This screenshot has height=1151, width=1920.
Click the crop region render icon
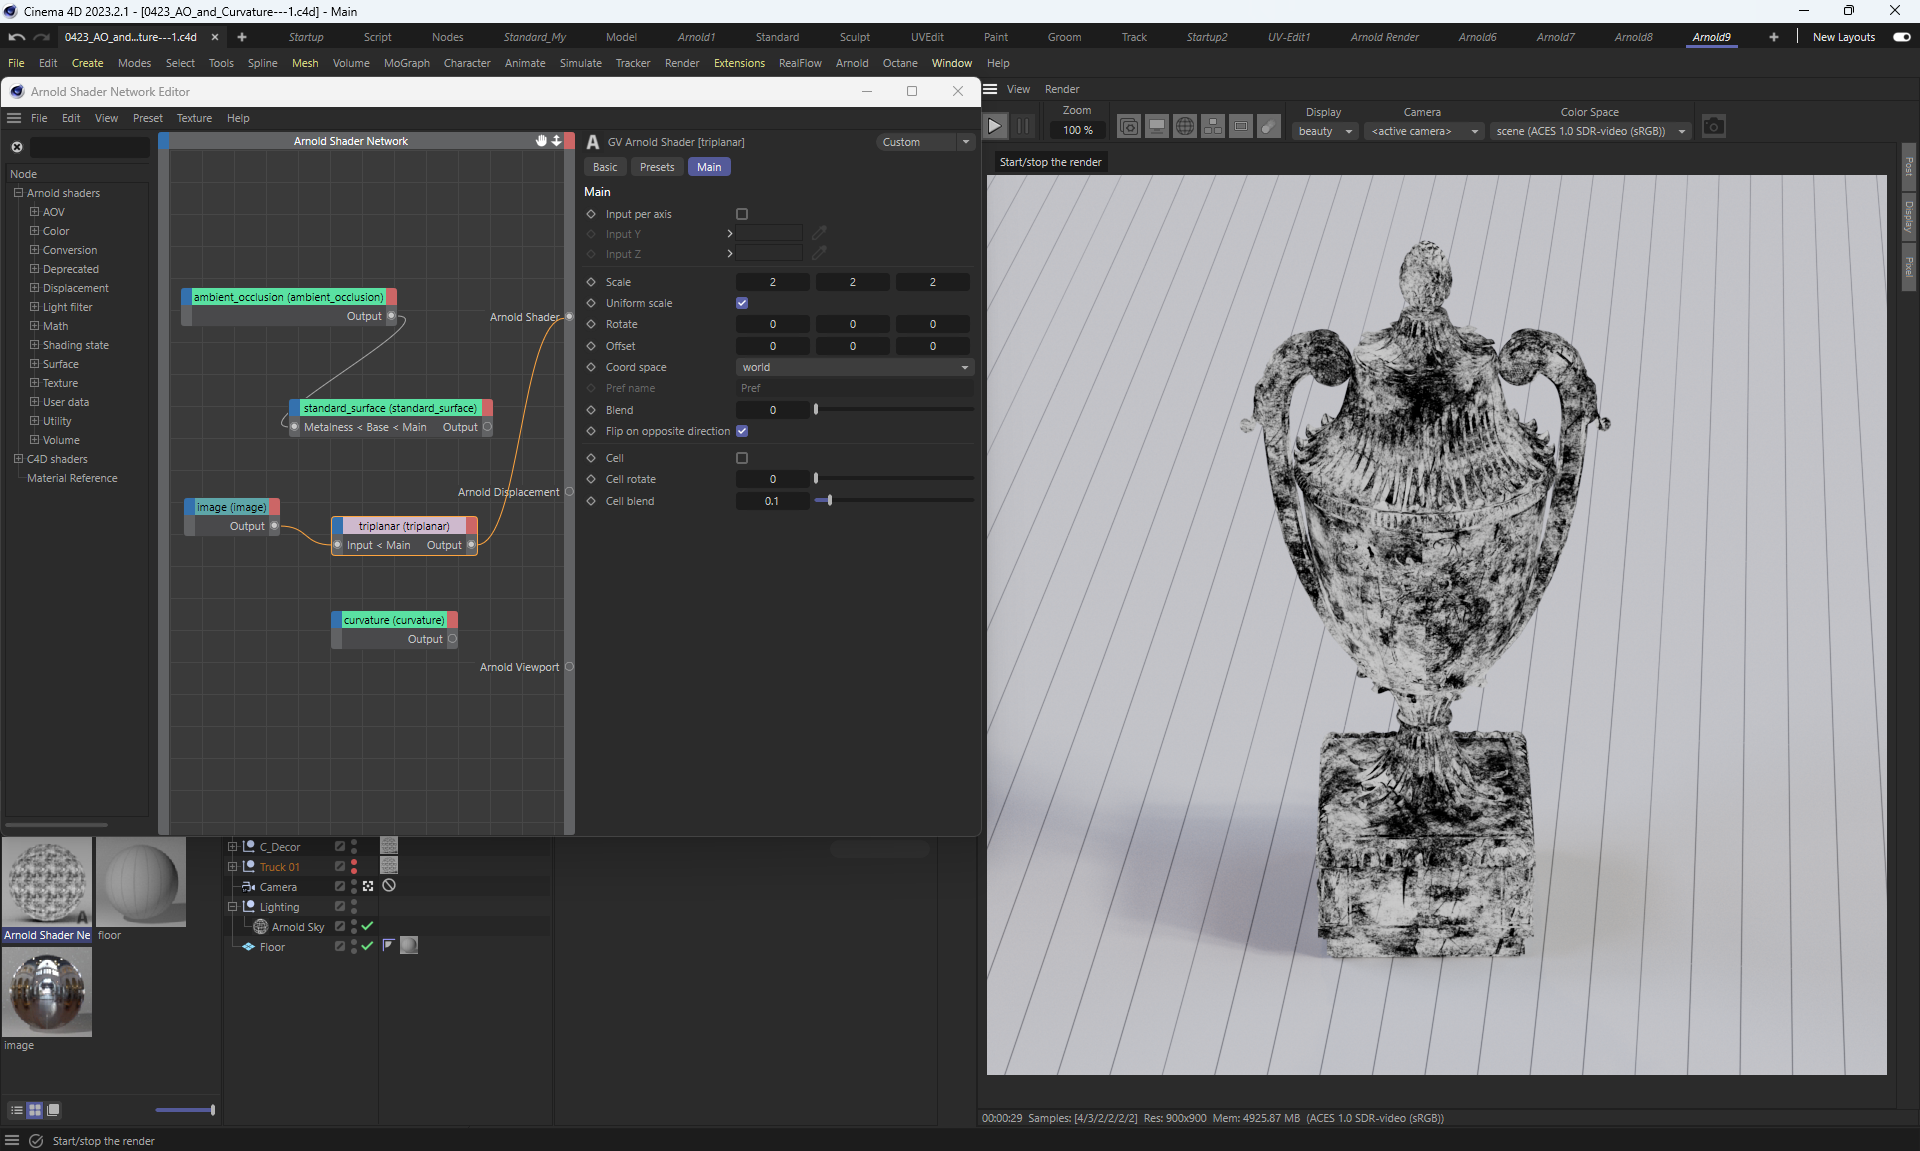point(1240,127)
